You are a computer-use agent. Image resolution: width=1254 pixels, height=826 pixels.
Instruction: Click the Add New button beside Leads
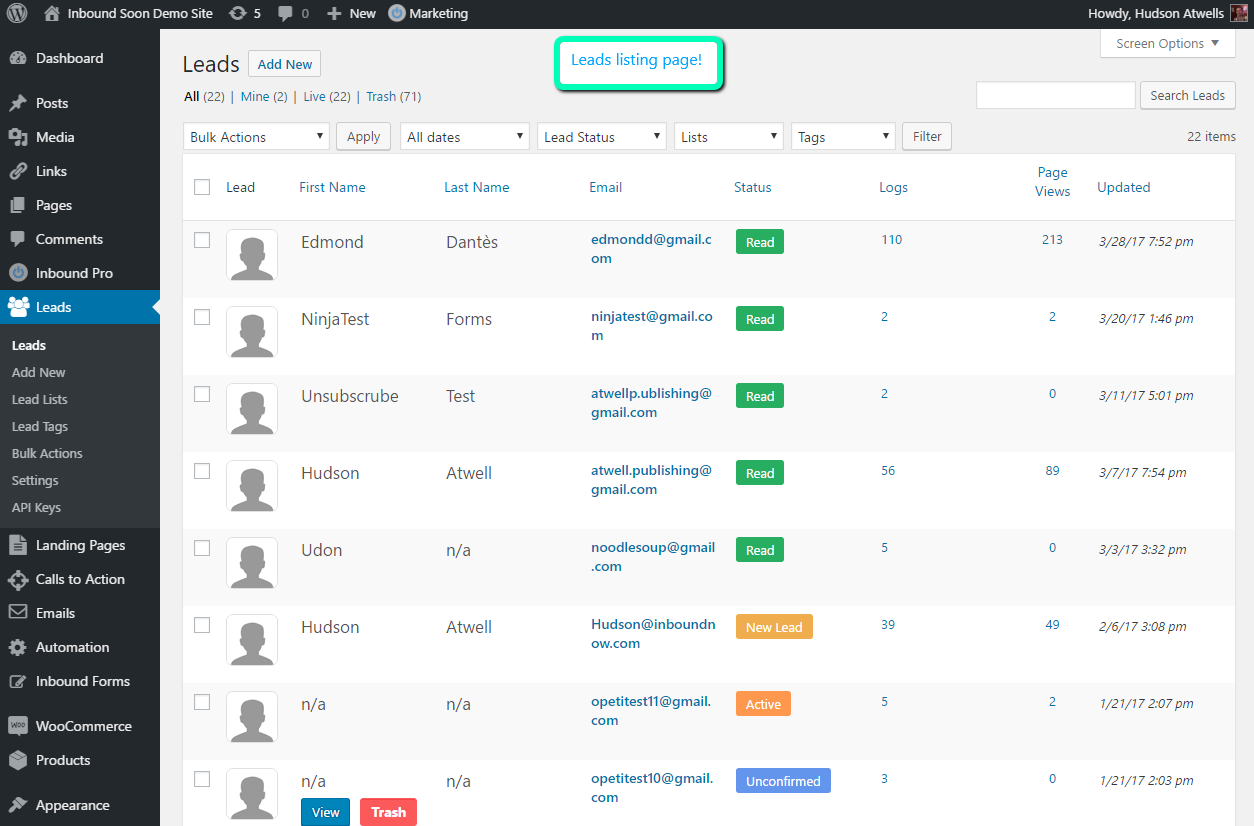[x=285, y=64]
